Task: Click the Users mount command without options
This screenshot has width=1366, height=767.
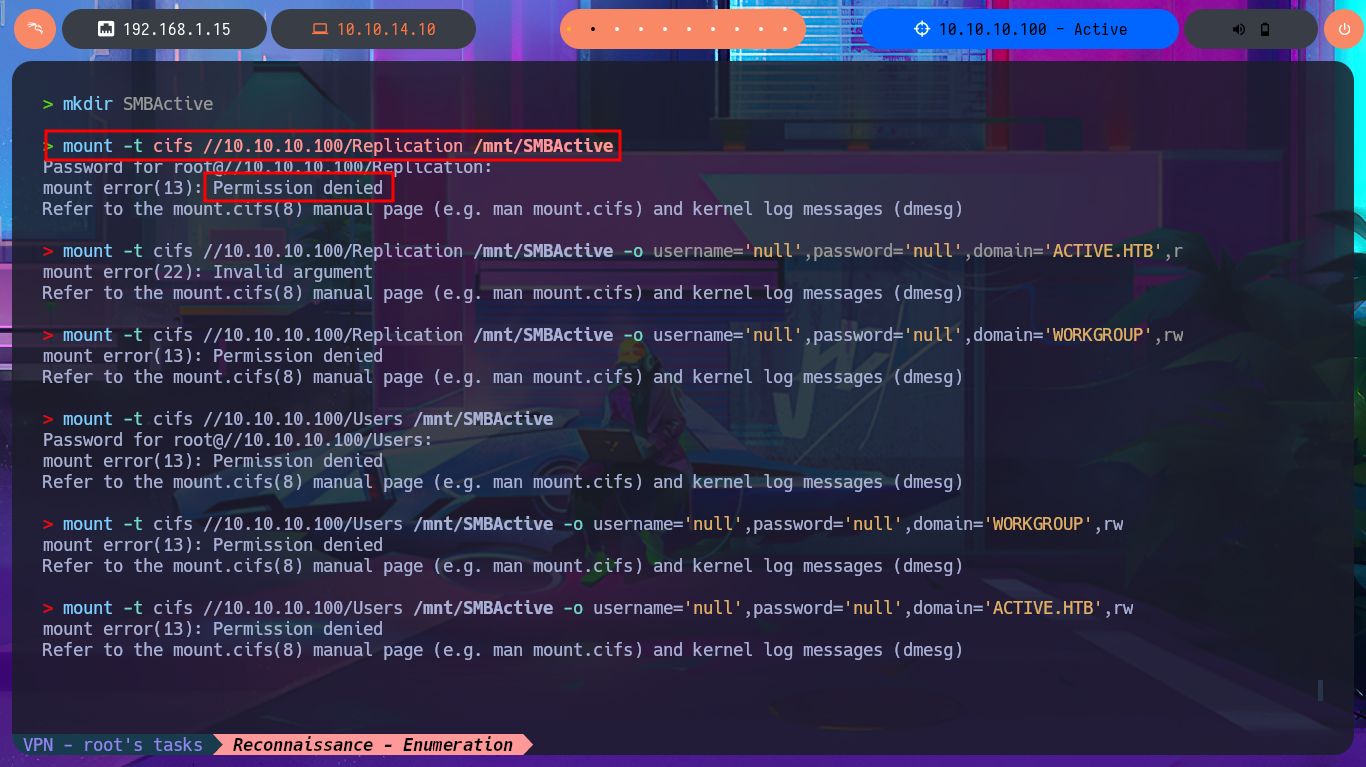Action: pos(298,419)
